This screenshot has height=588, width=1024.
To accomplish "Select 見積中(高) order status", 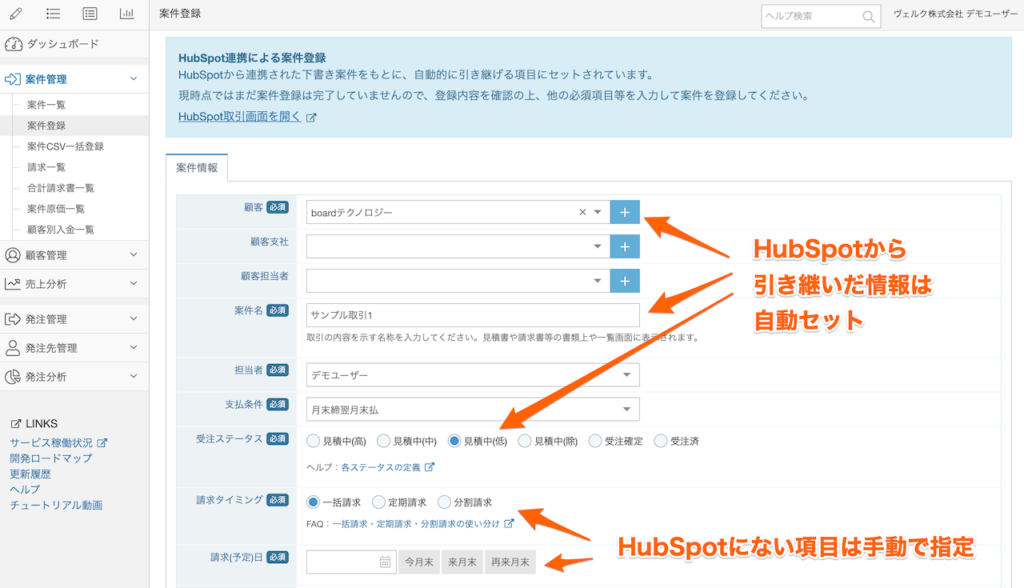I will point(313,441).
